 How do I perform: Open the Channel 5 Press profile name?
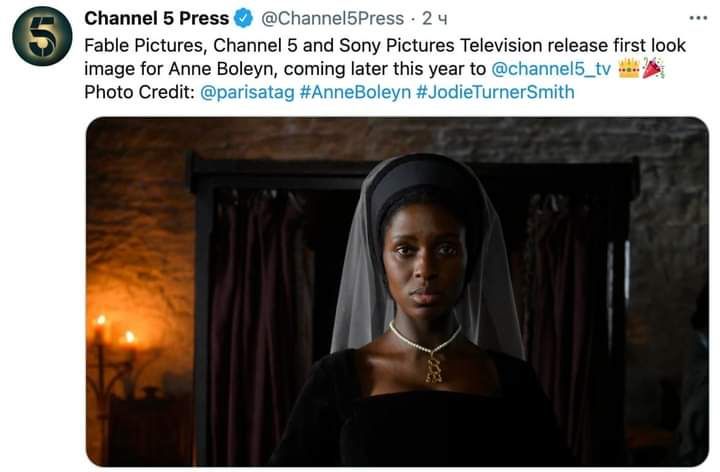point(157,19)
